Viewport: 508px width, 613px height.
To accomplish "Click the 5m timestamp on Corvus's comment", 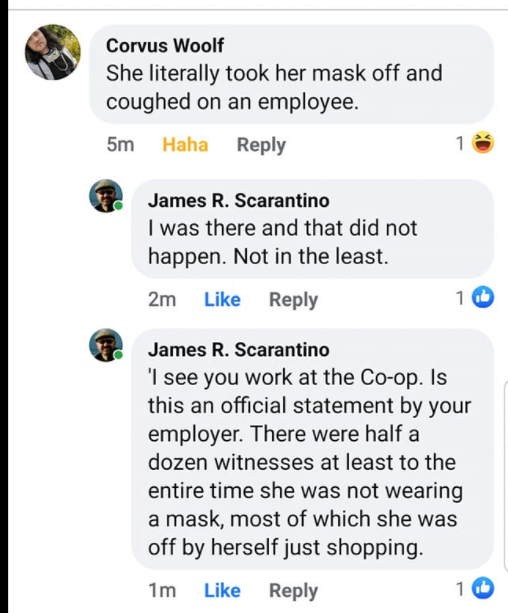I will (120, 145).
